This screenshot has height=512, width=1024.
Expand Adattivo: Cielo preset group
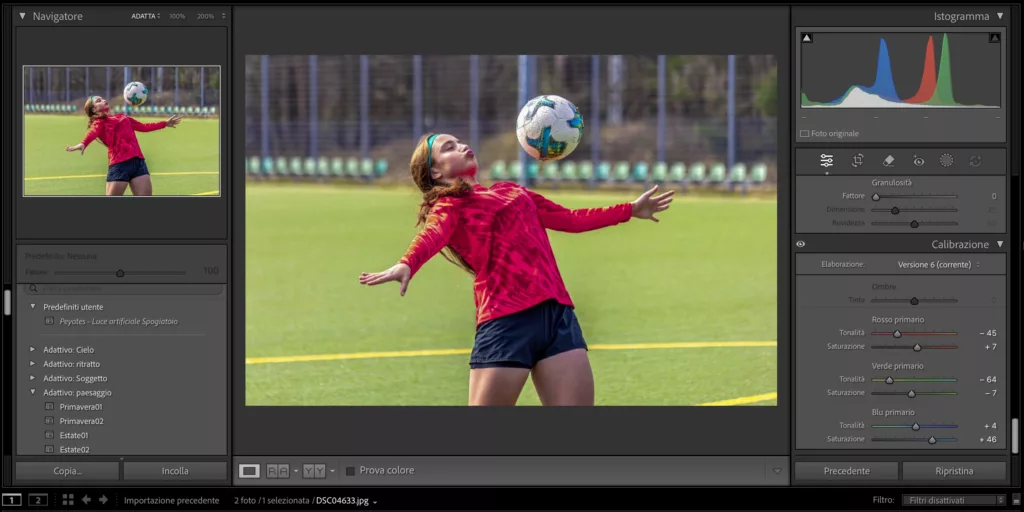pyautogui.click(x=33, y=349)
